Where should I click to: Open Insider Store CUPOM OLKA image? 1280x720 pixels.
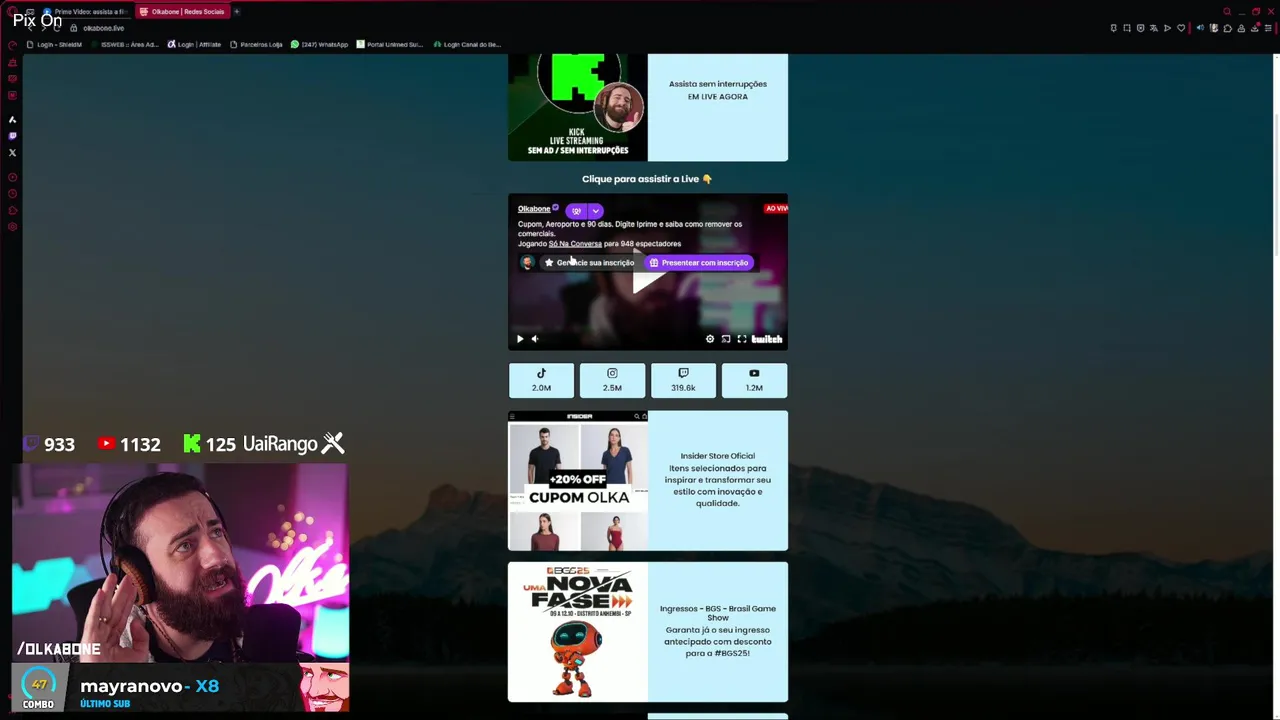coord(578,481)
